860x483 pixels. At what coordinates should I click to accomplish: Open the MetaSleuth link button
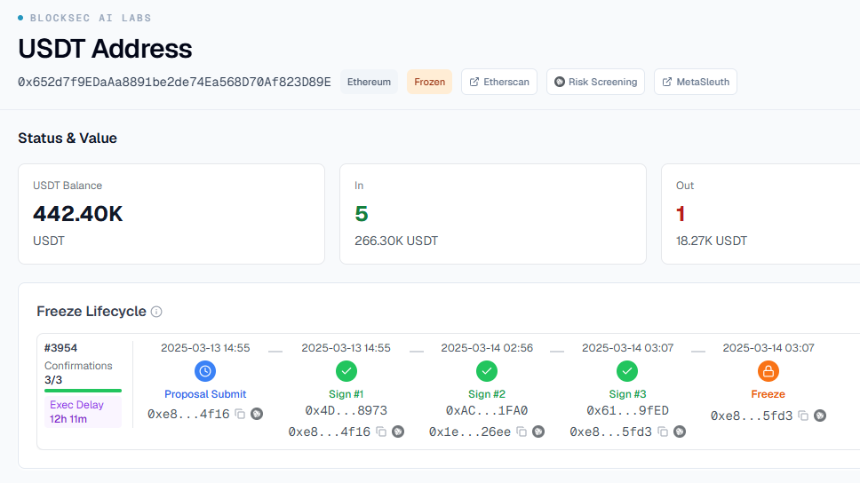click(695, 82)
